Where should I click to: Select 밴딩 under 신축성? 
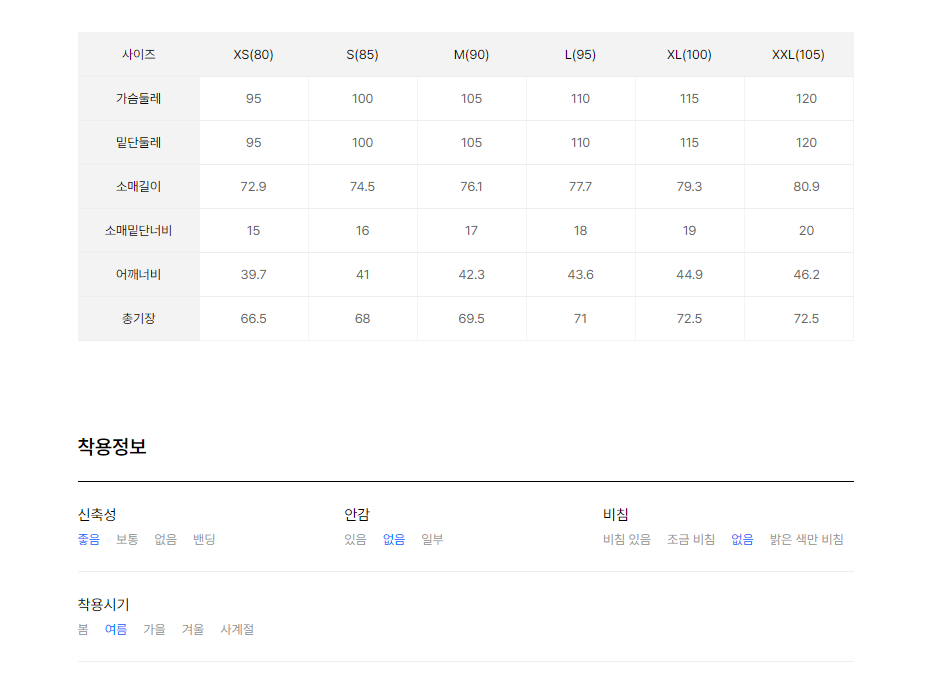coord(204,540)
